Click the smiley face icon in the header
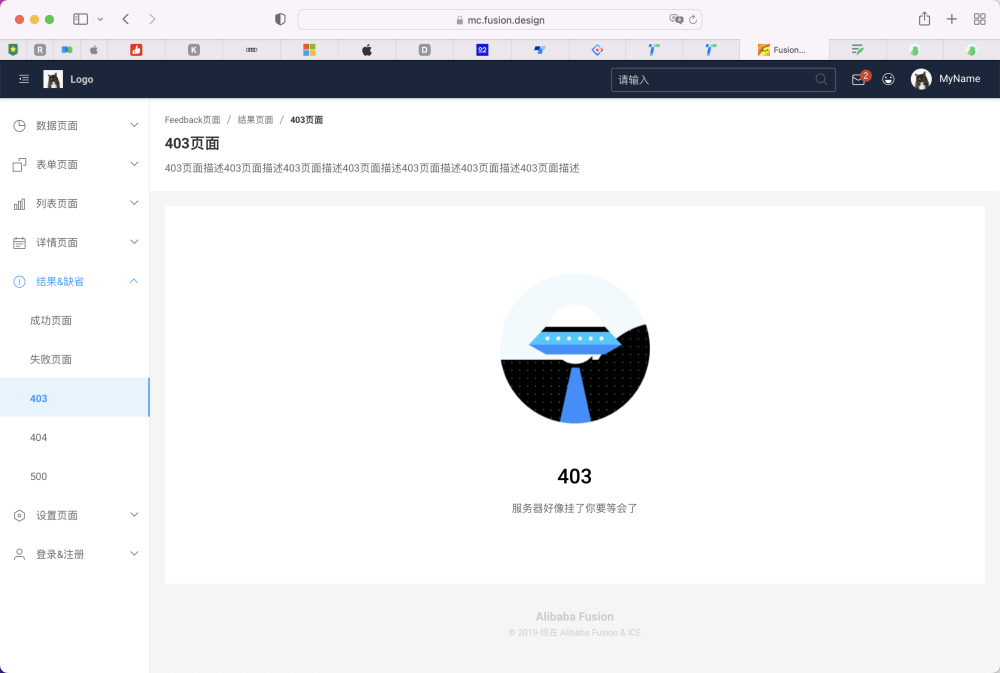Image resolution: width=1000 pixels, height=673 pixels. (888, 79)
